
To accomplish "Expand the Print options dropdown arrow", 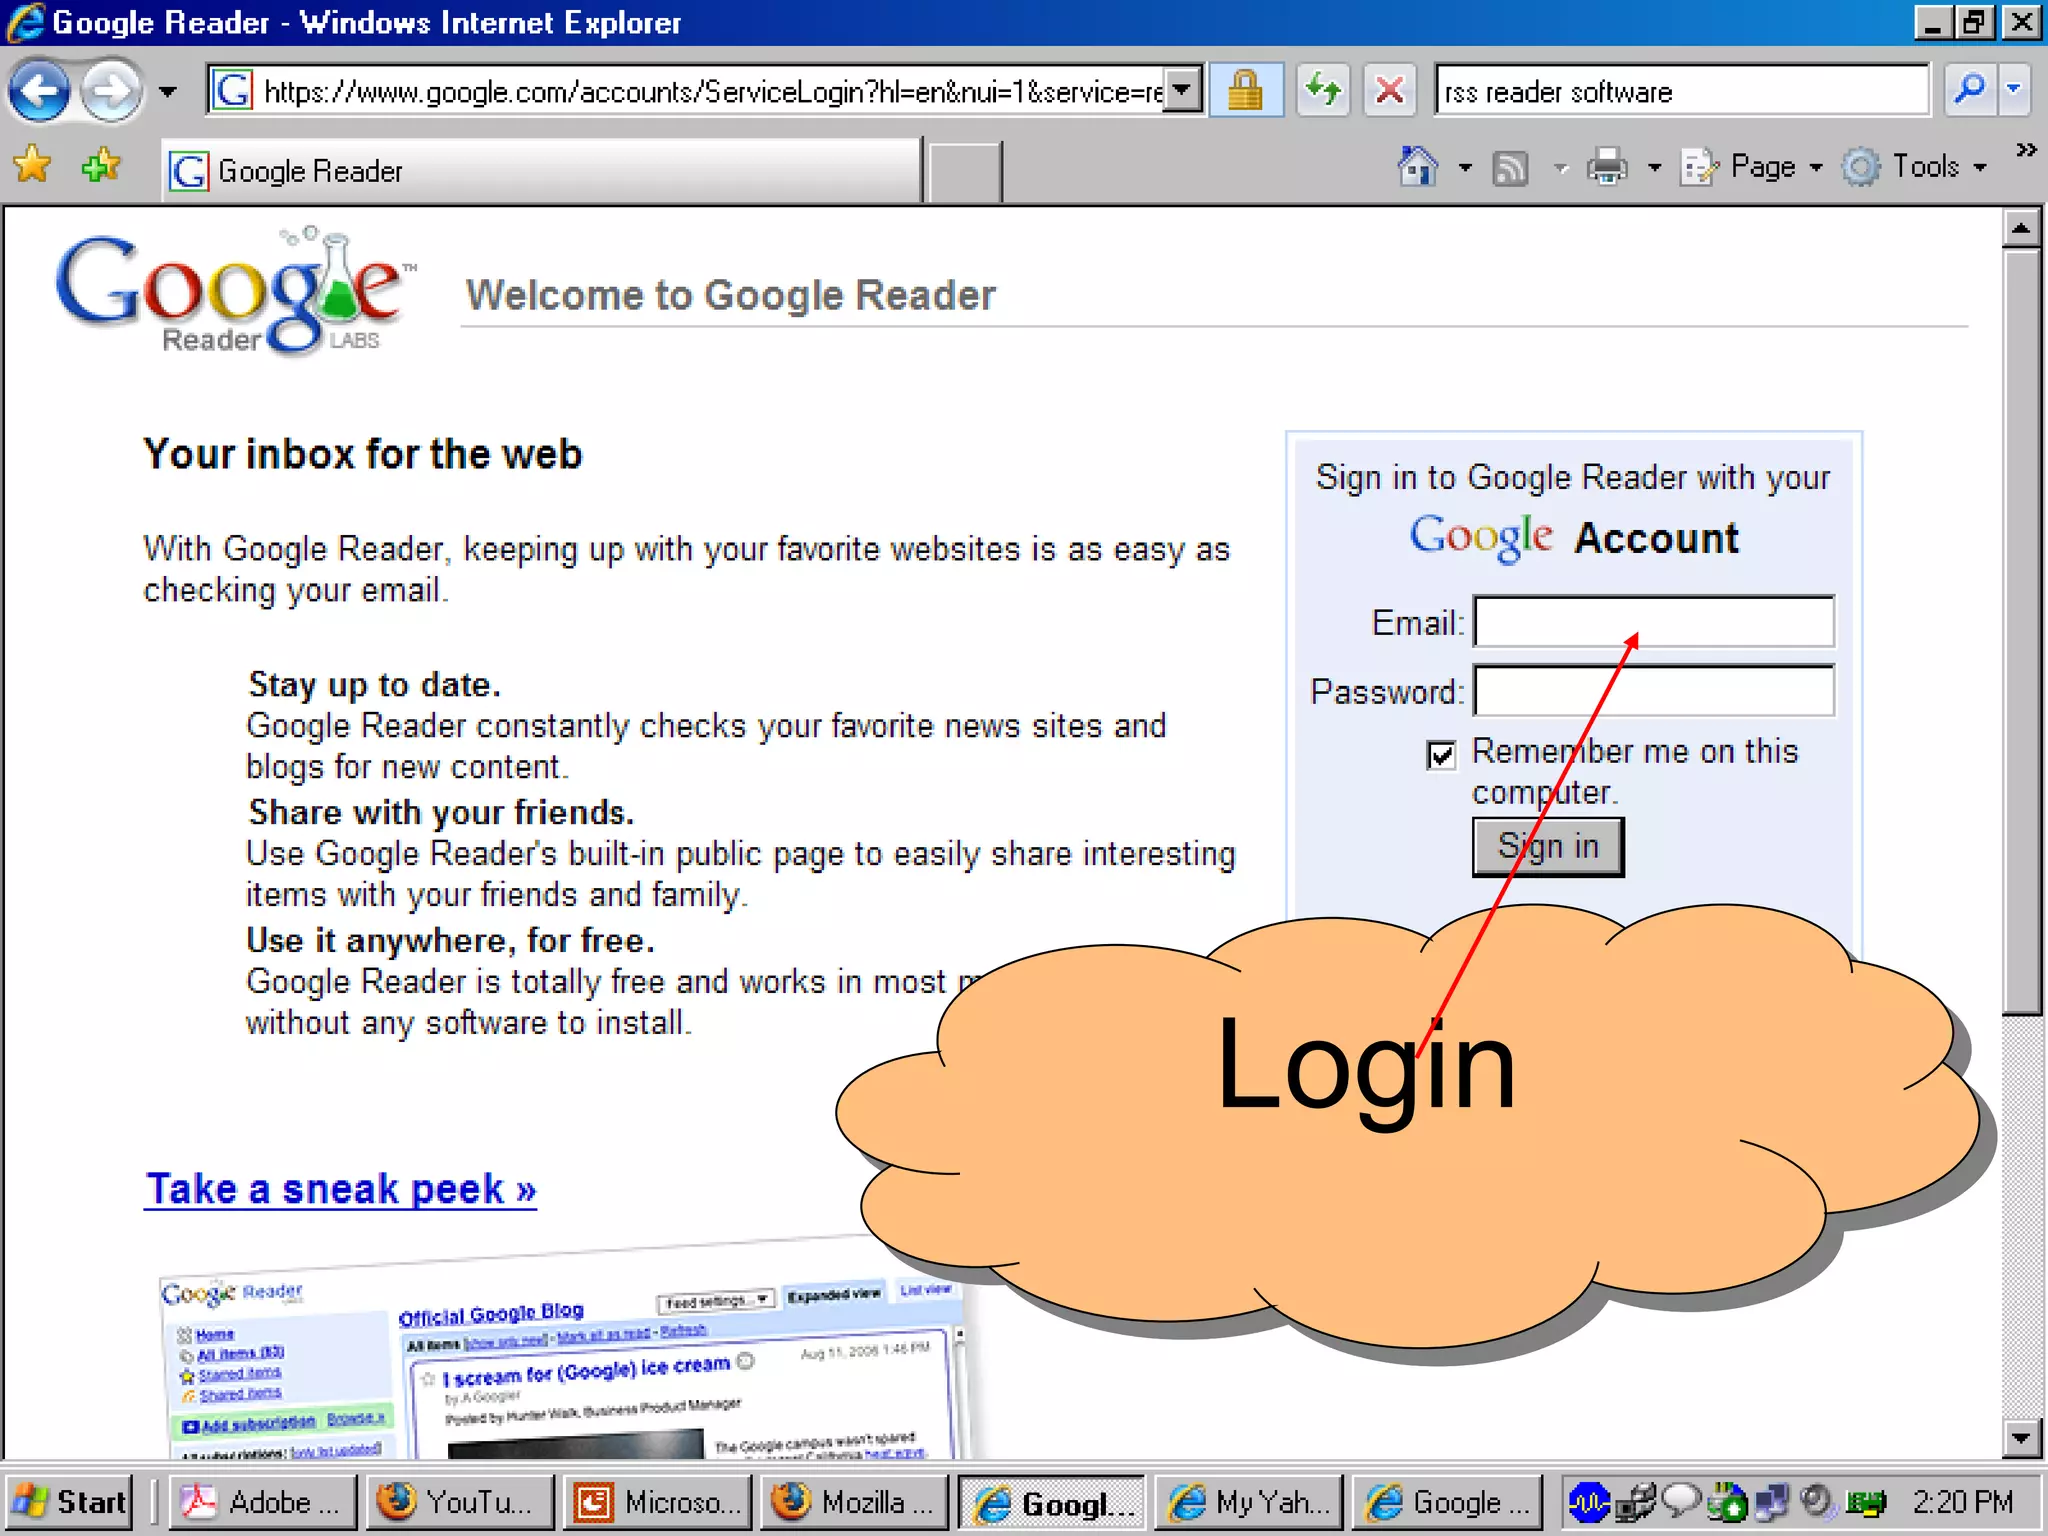I will click(1654, 168).
